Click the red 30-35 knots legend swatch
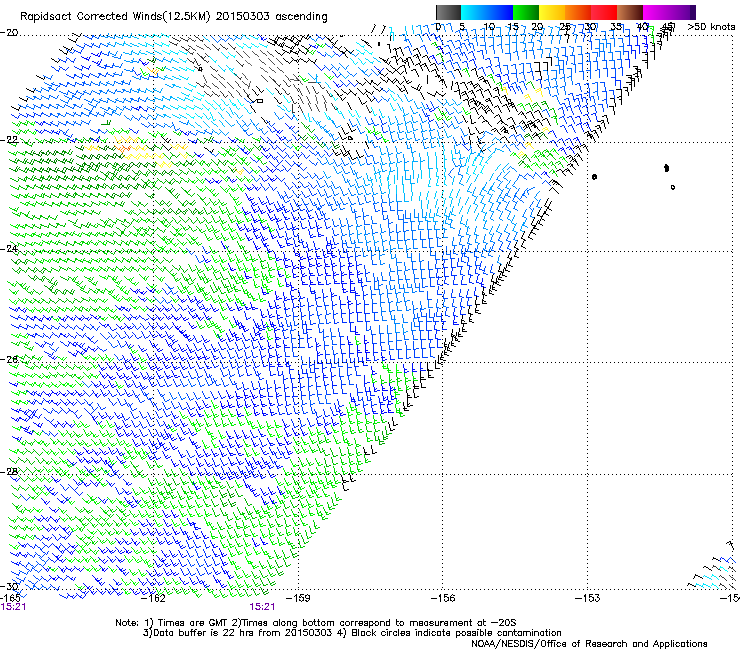The height and width of the screenshot is (650, 740). (604, 12)
